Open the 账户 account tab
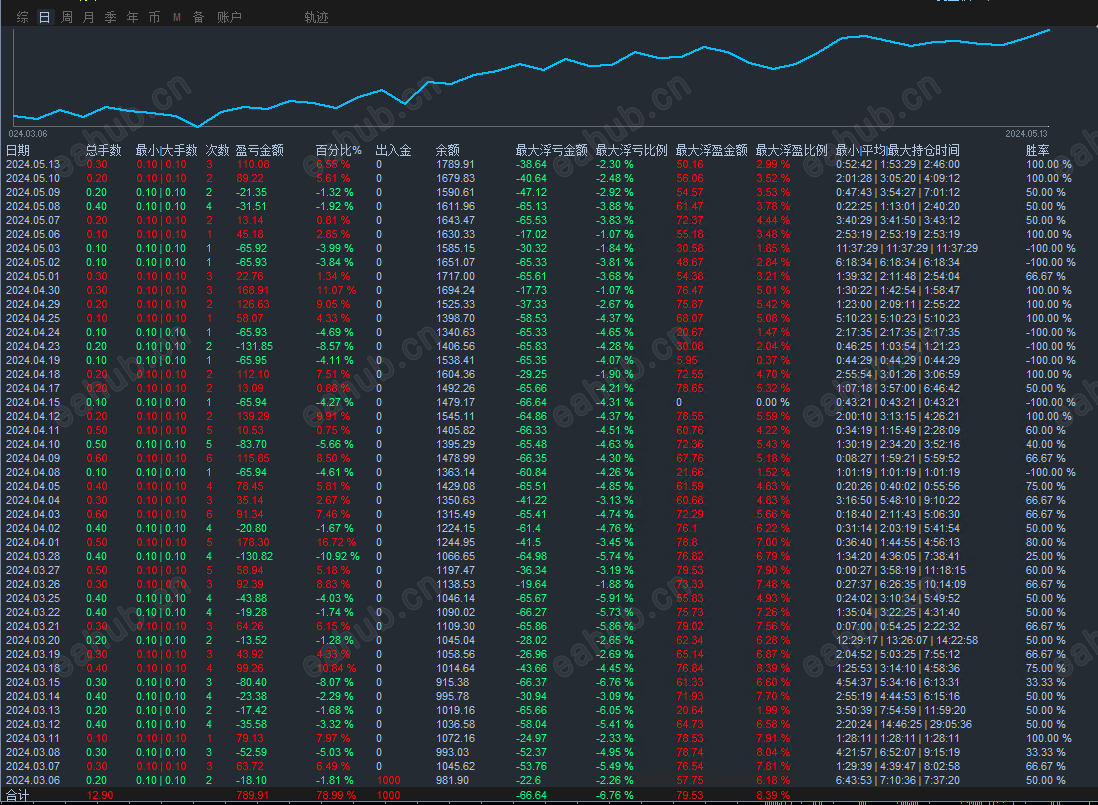Viewport: 1098px width, 805px height. [229, 17]
